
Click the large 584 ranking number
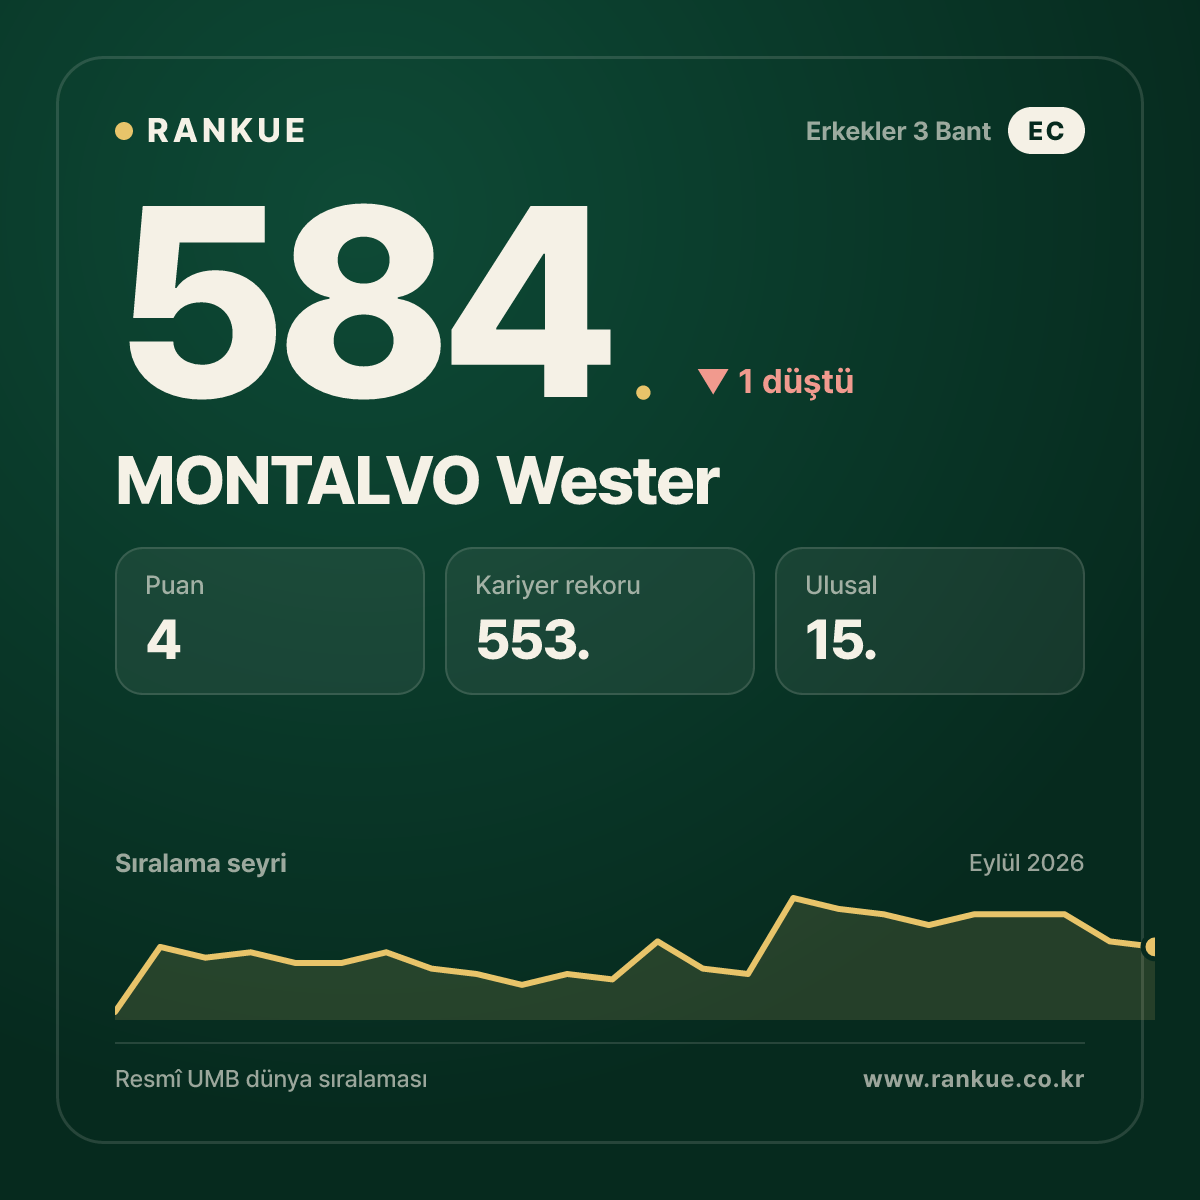click(368, 300)
